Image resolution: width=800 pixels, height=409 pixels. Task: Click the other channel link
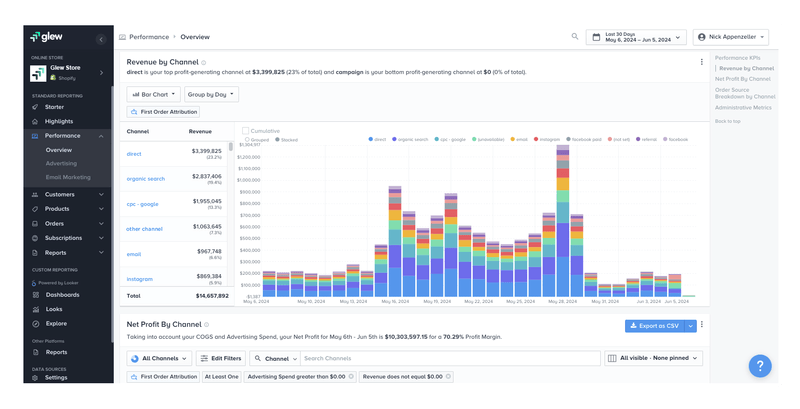pyautogui.click(x=144, y=229)
